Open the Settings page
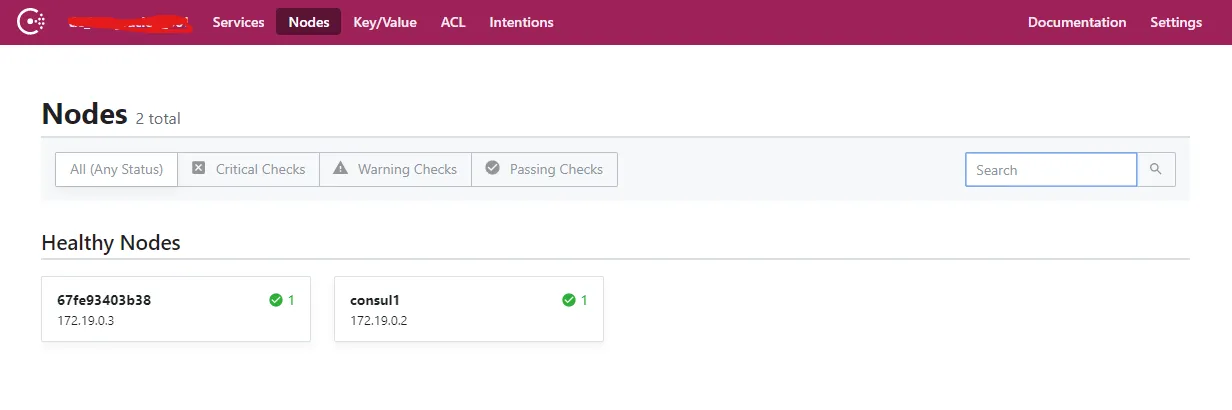1232x410 pixels. (1176, 22)
